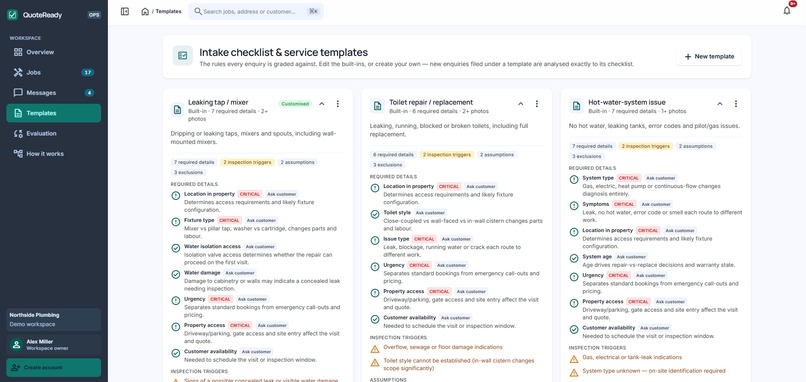Click the alert icon beside System type

coord(574,179)
